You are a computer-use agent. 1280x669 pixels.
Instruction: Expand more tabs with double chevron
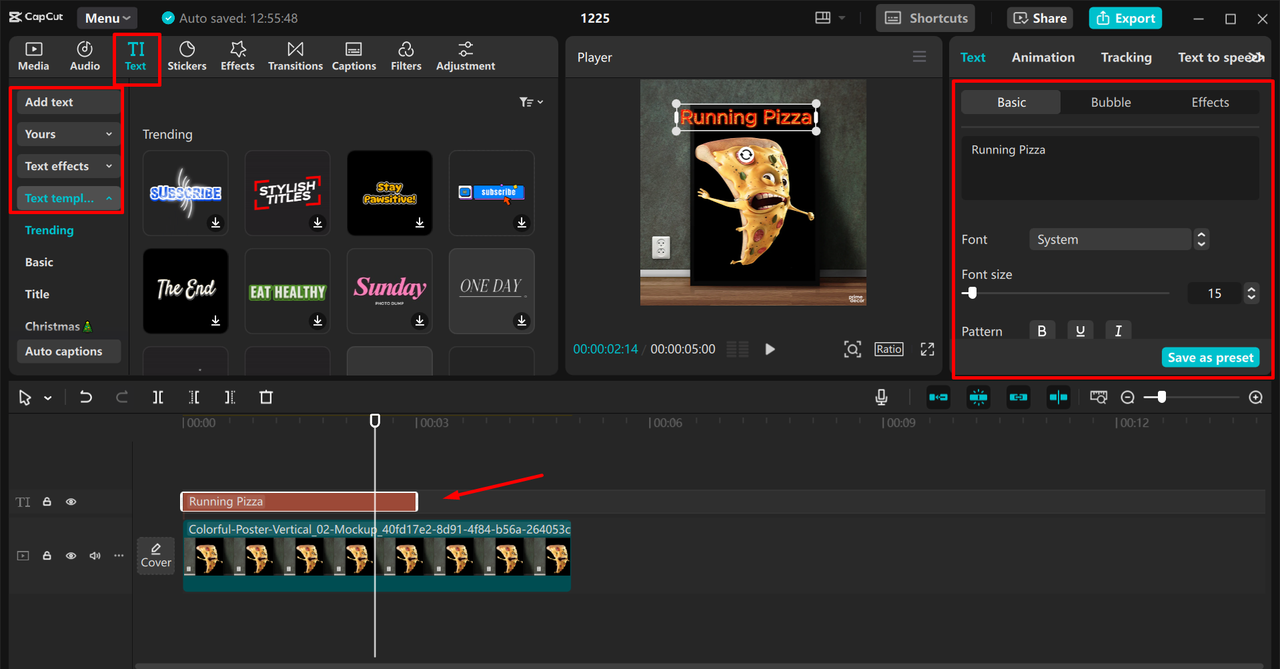pos(1258,57)
